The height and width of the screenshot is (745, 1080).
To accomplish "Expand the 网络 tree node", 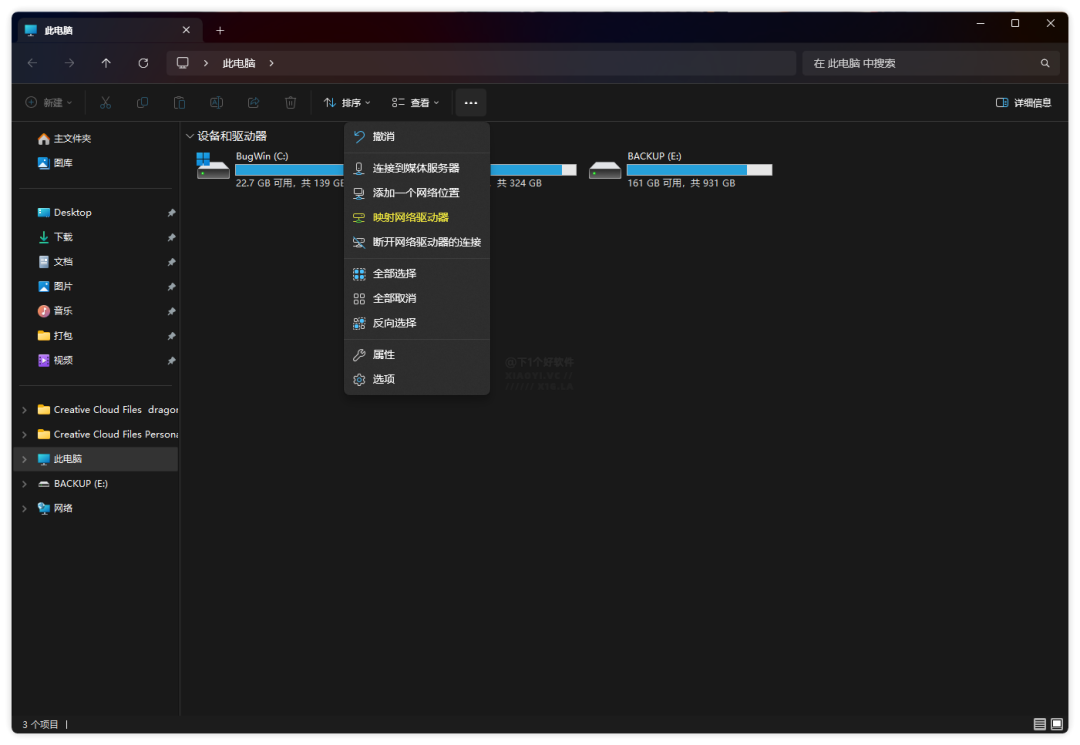I will [25, 508].
